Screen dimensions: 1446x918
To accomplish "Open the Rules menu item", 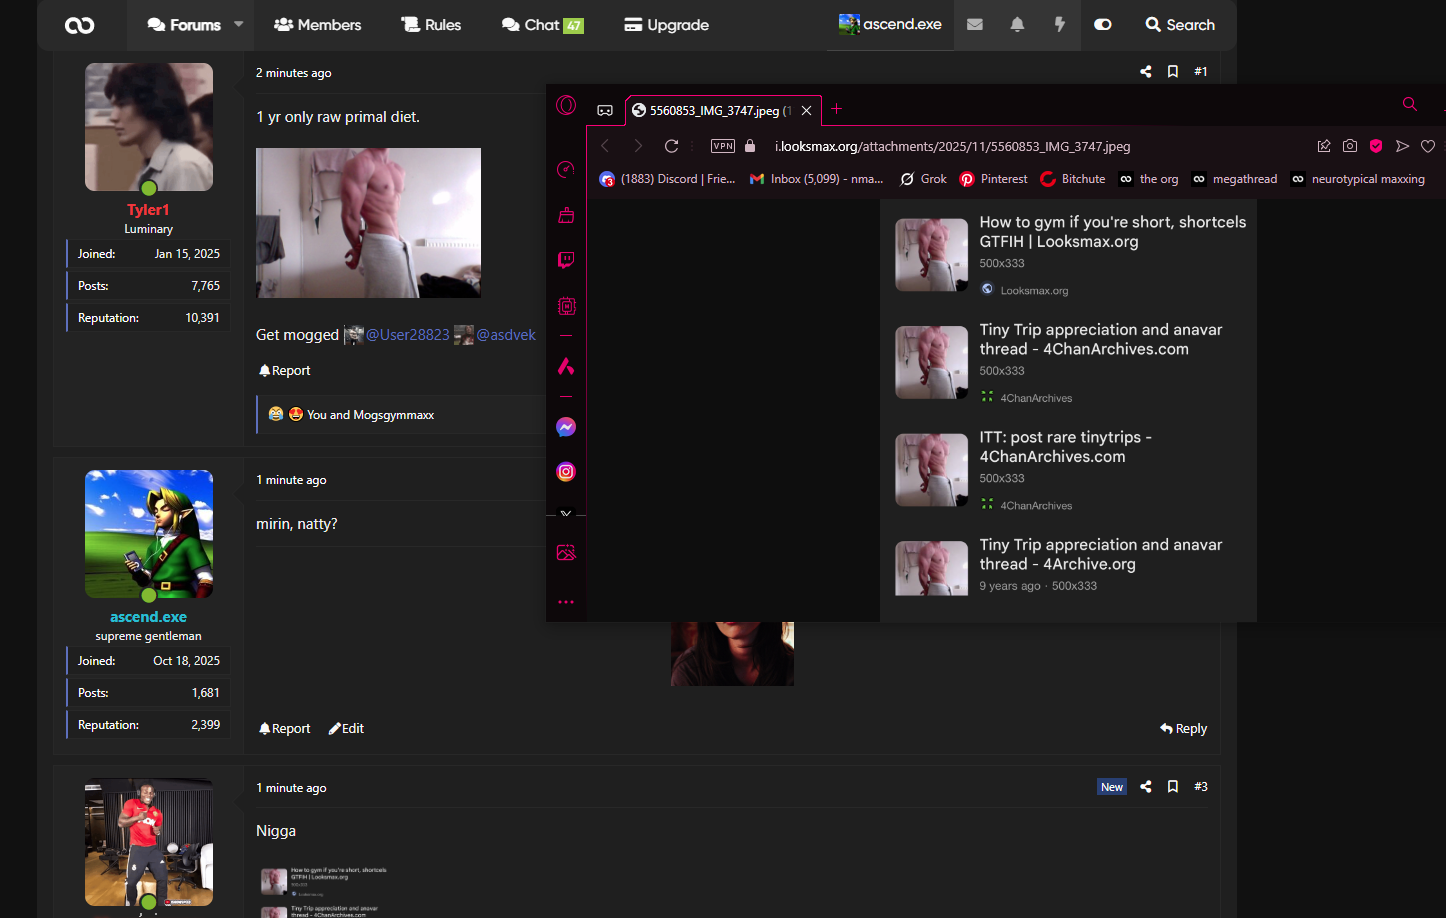I will point(431,25).
